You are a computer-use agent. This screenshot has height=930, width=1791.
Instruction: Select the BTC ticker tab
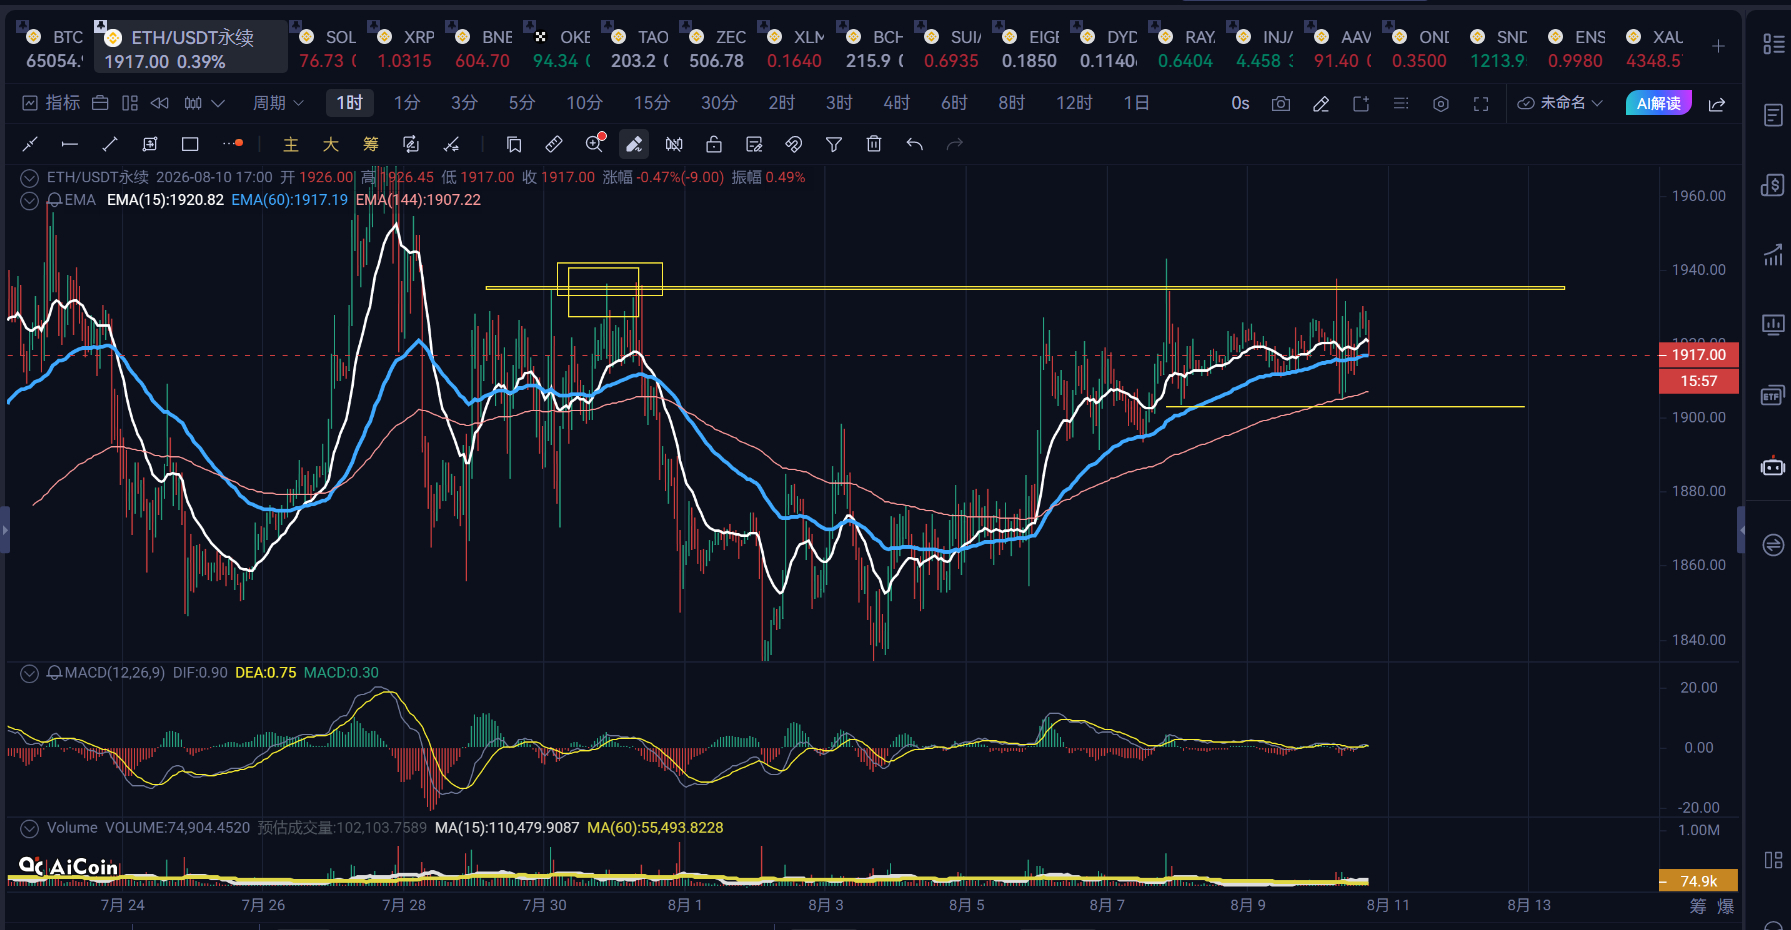click(54, 48)
